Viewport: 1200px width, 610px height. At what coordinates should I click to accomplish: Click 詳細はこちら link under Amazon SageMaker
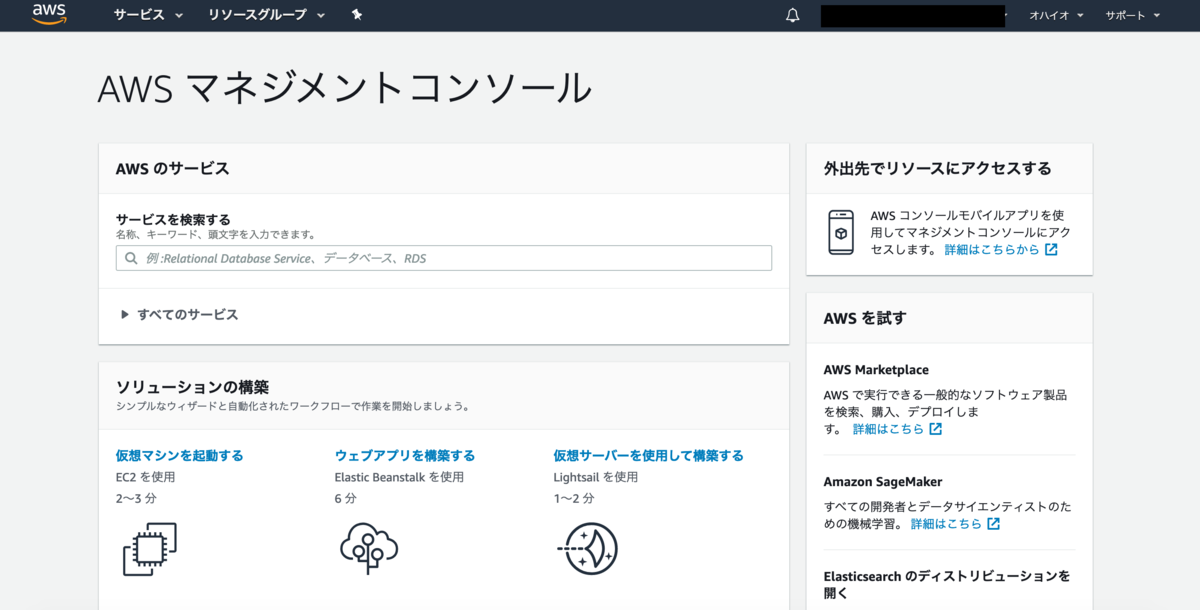click(x=946, y=524)
